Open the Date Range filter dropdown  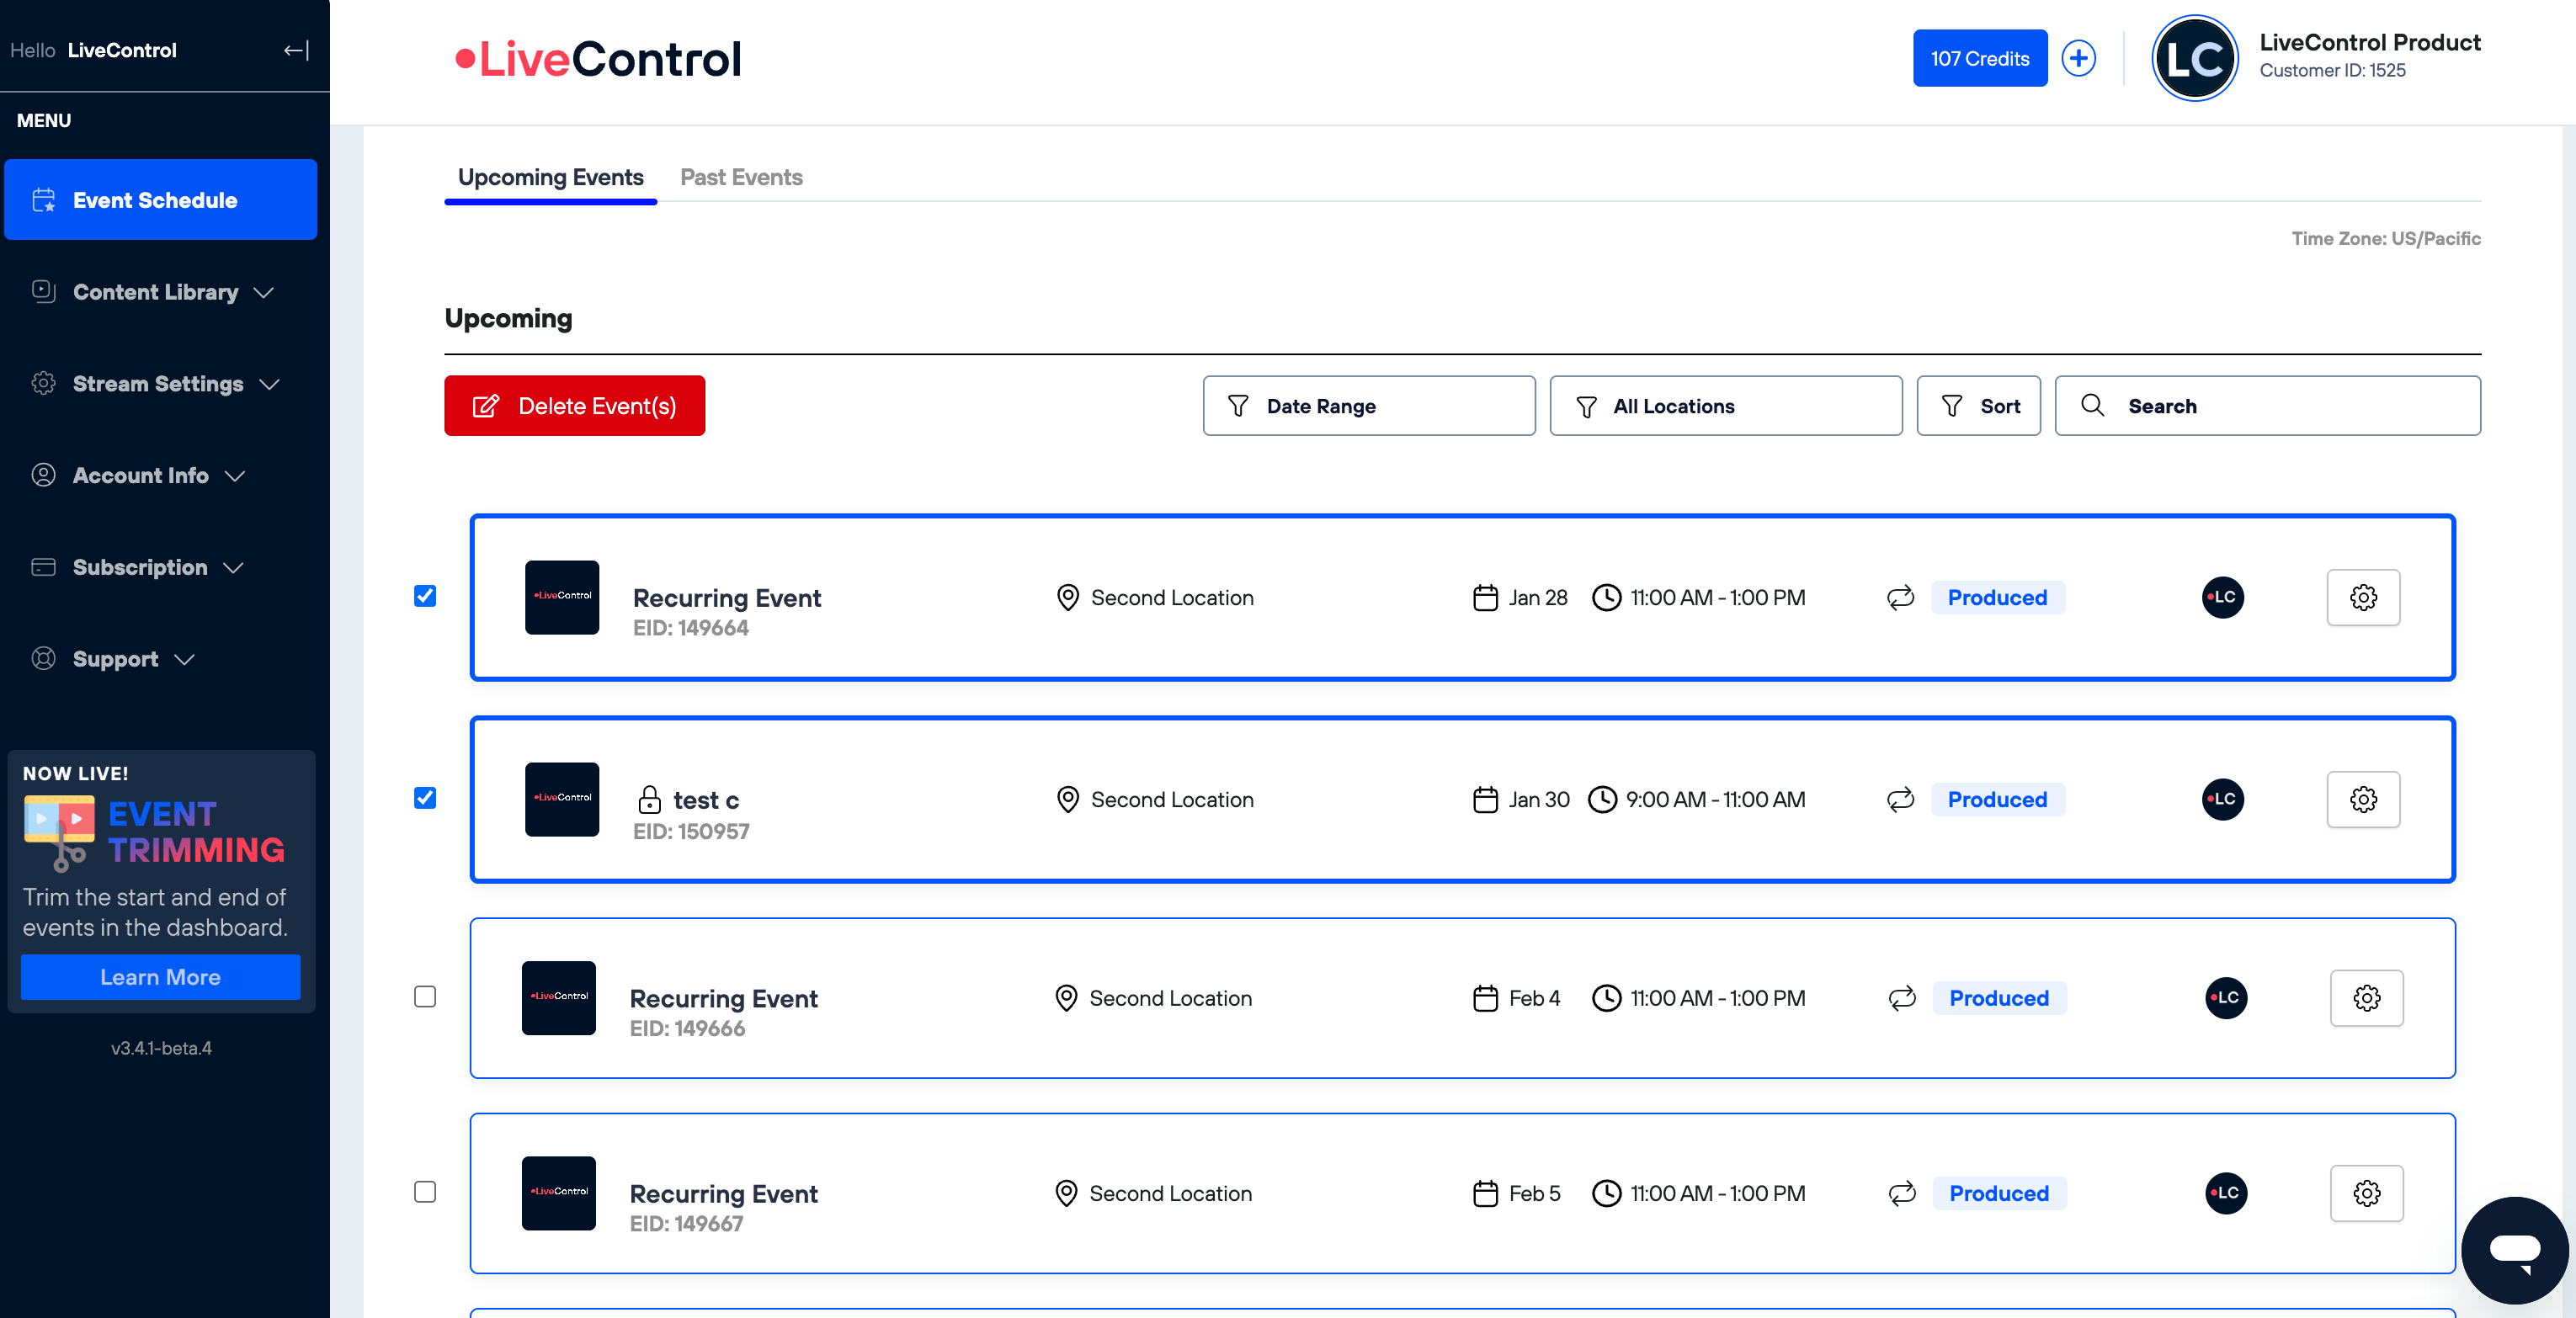click(1368, 406)
